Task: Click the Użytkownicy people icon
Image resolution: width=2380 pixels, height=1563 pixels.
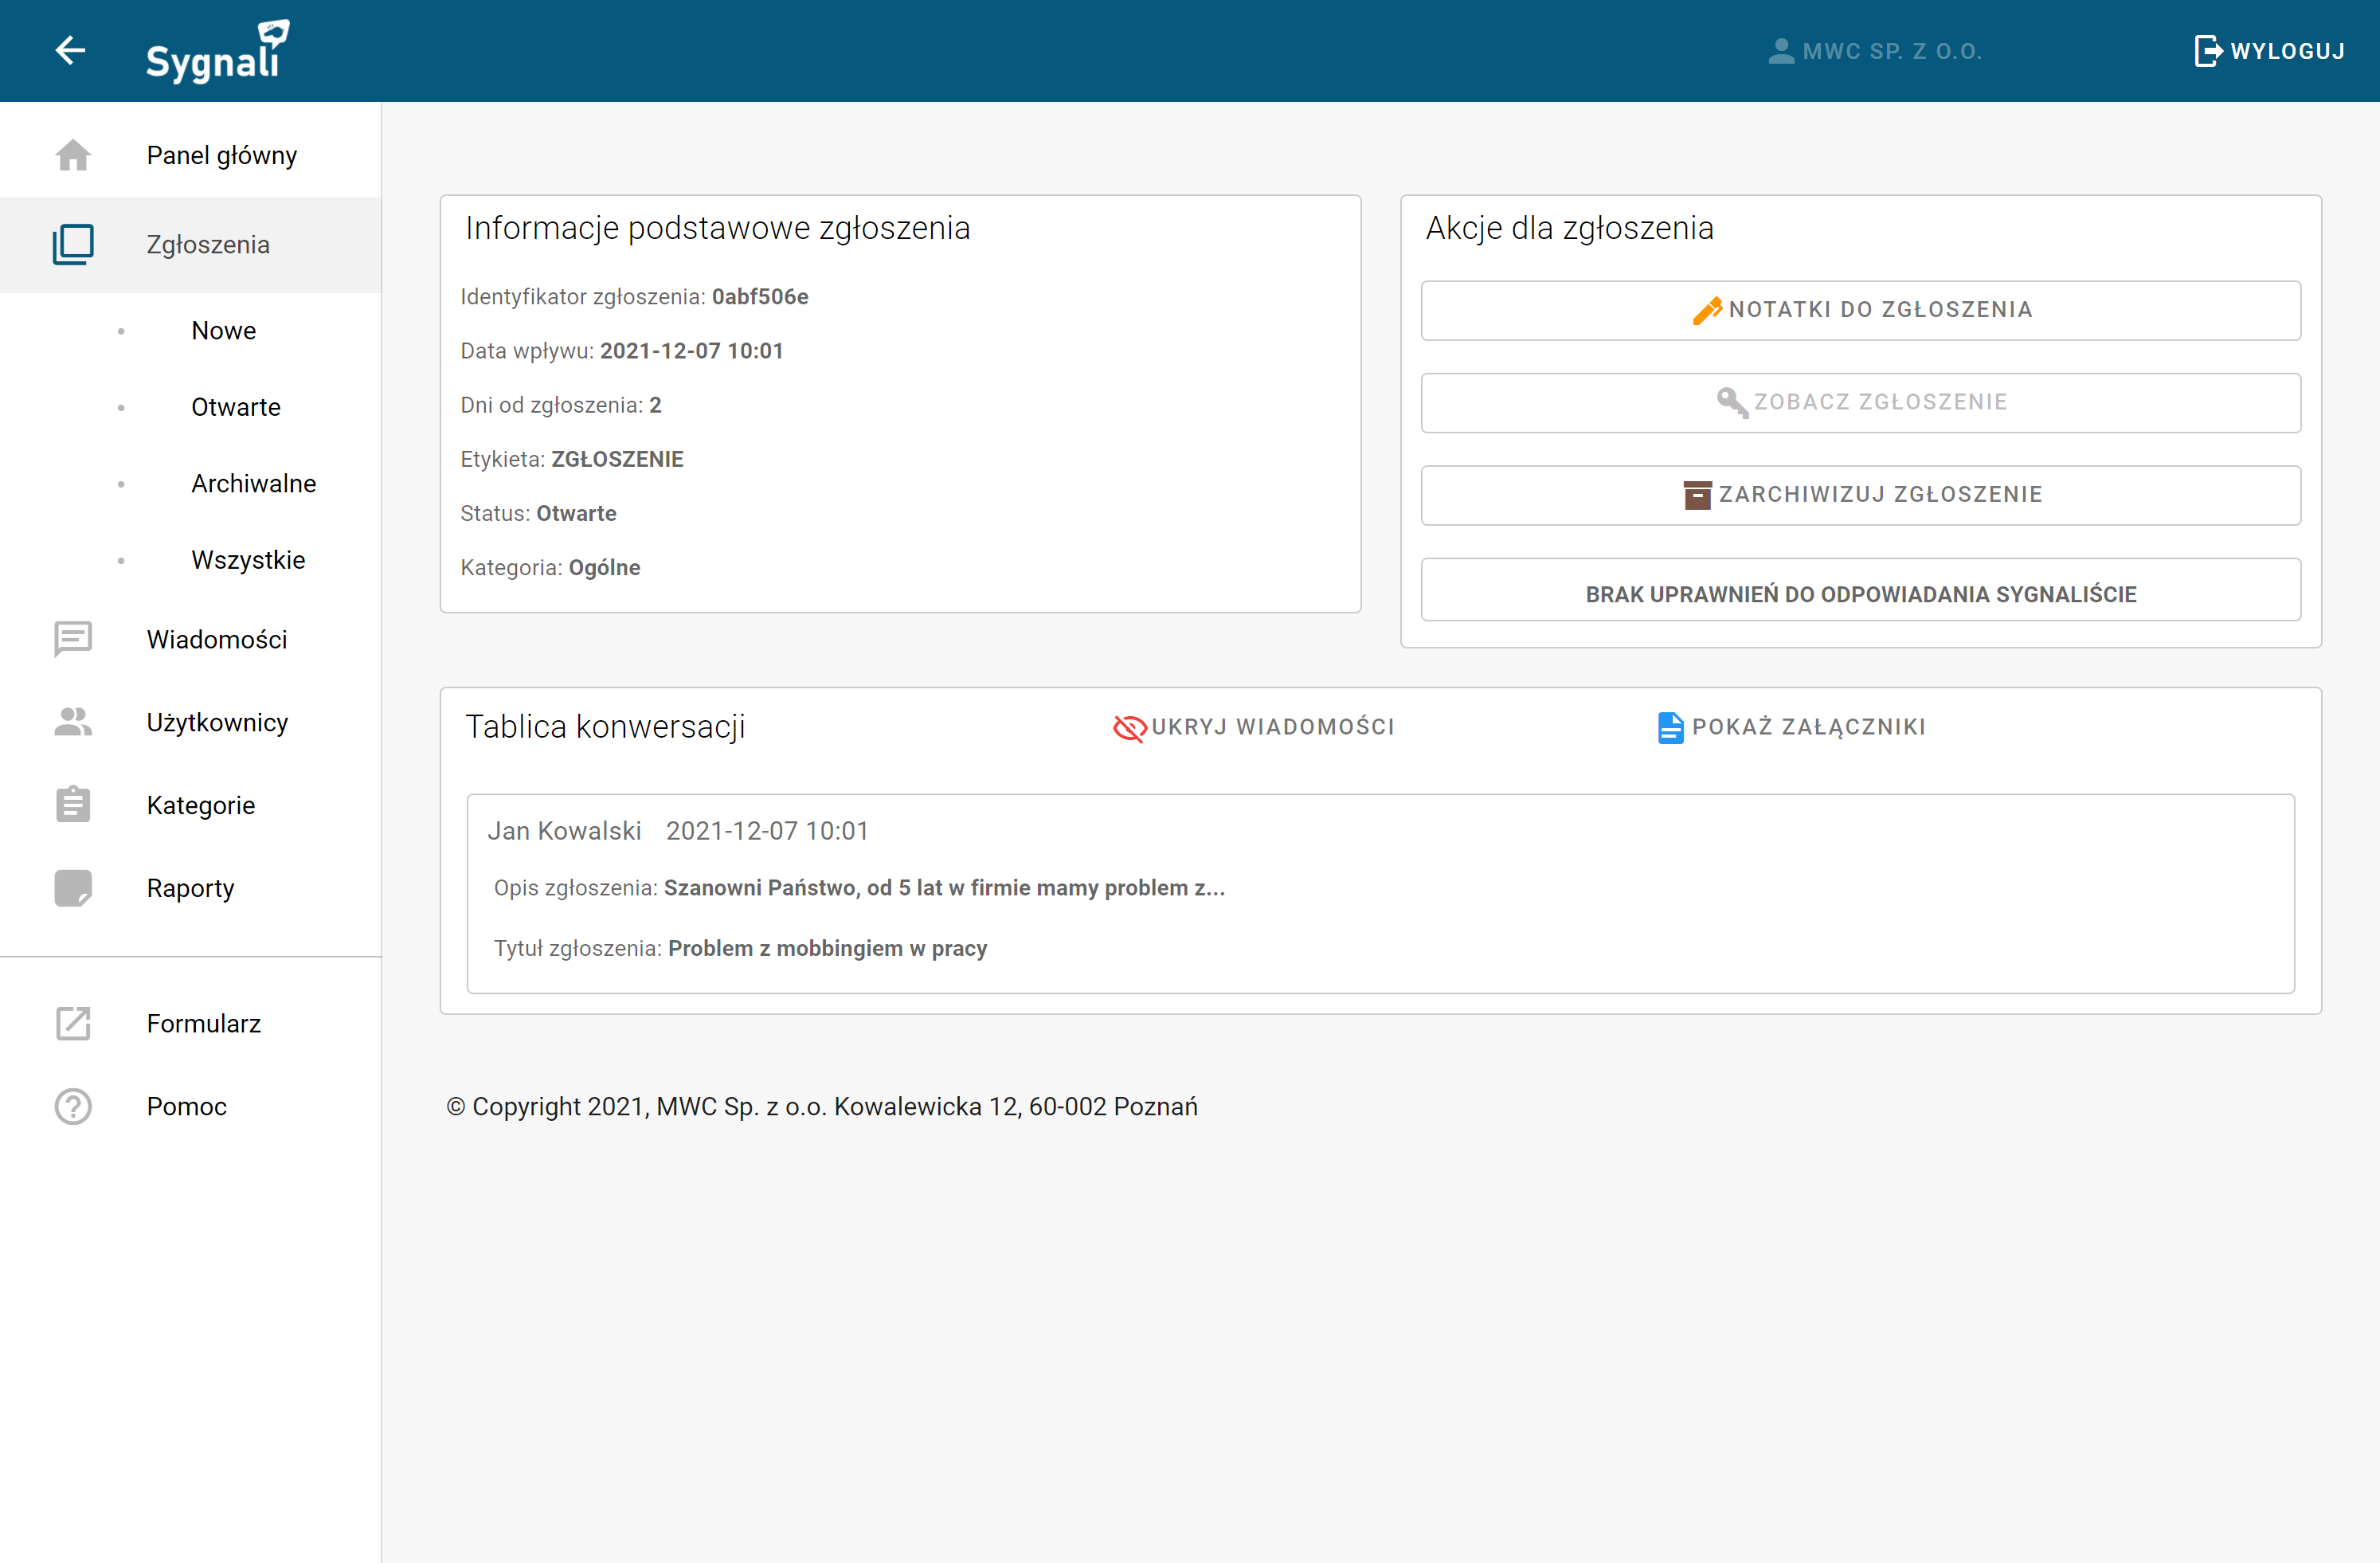Action: (73, 722)
